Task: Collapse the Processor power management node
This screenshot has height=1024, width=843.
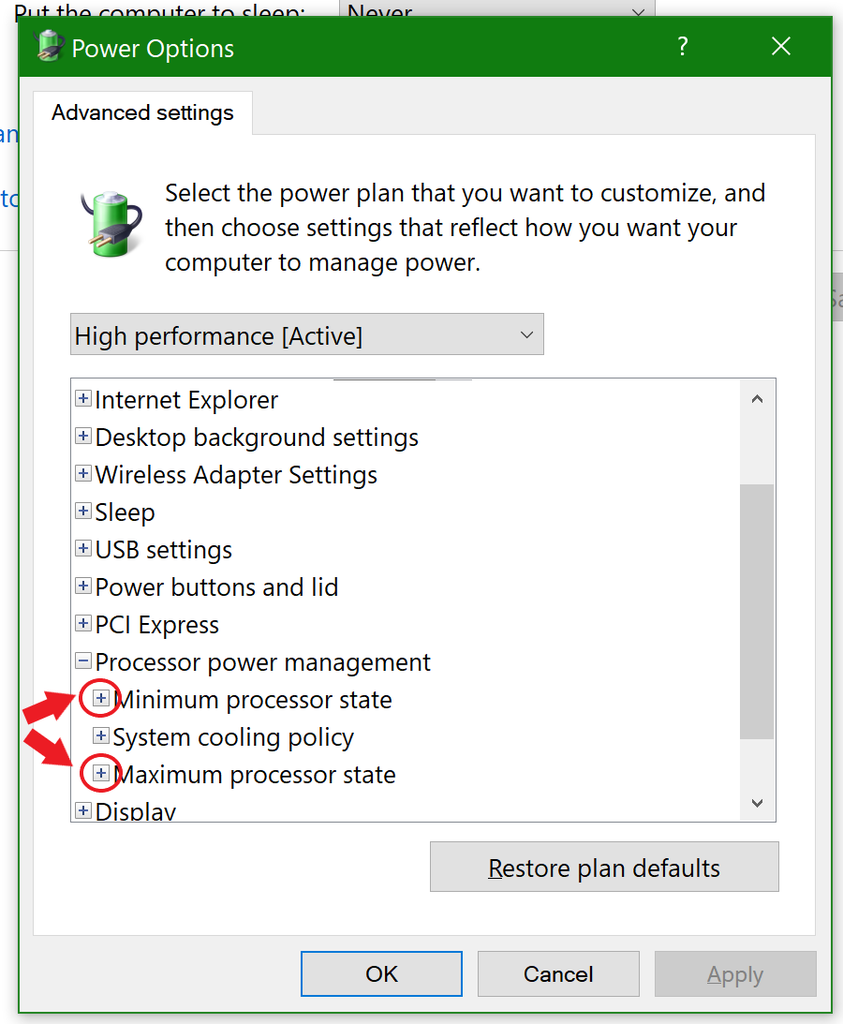Action: point(83,662)
